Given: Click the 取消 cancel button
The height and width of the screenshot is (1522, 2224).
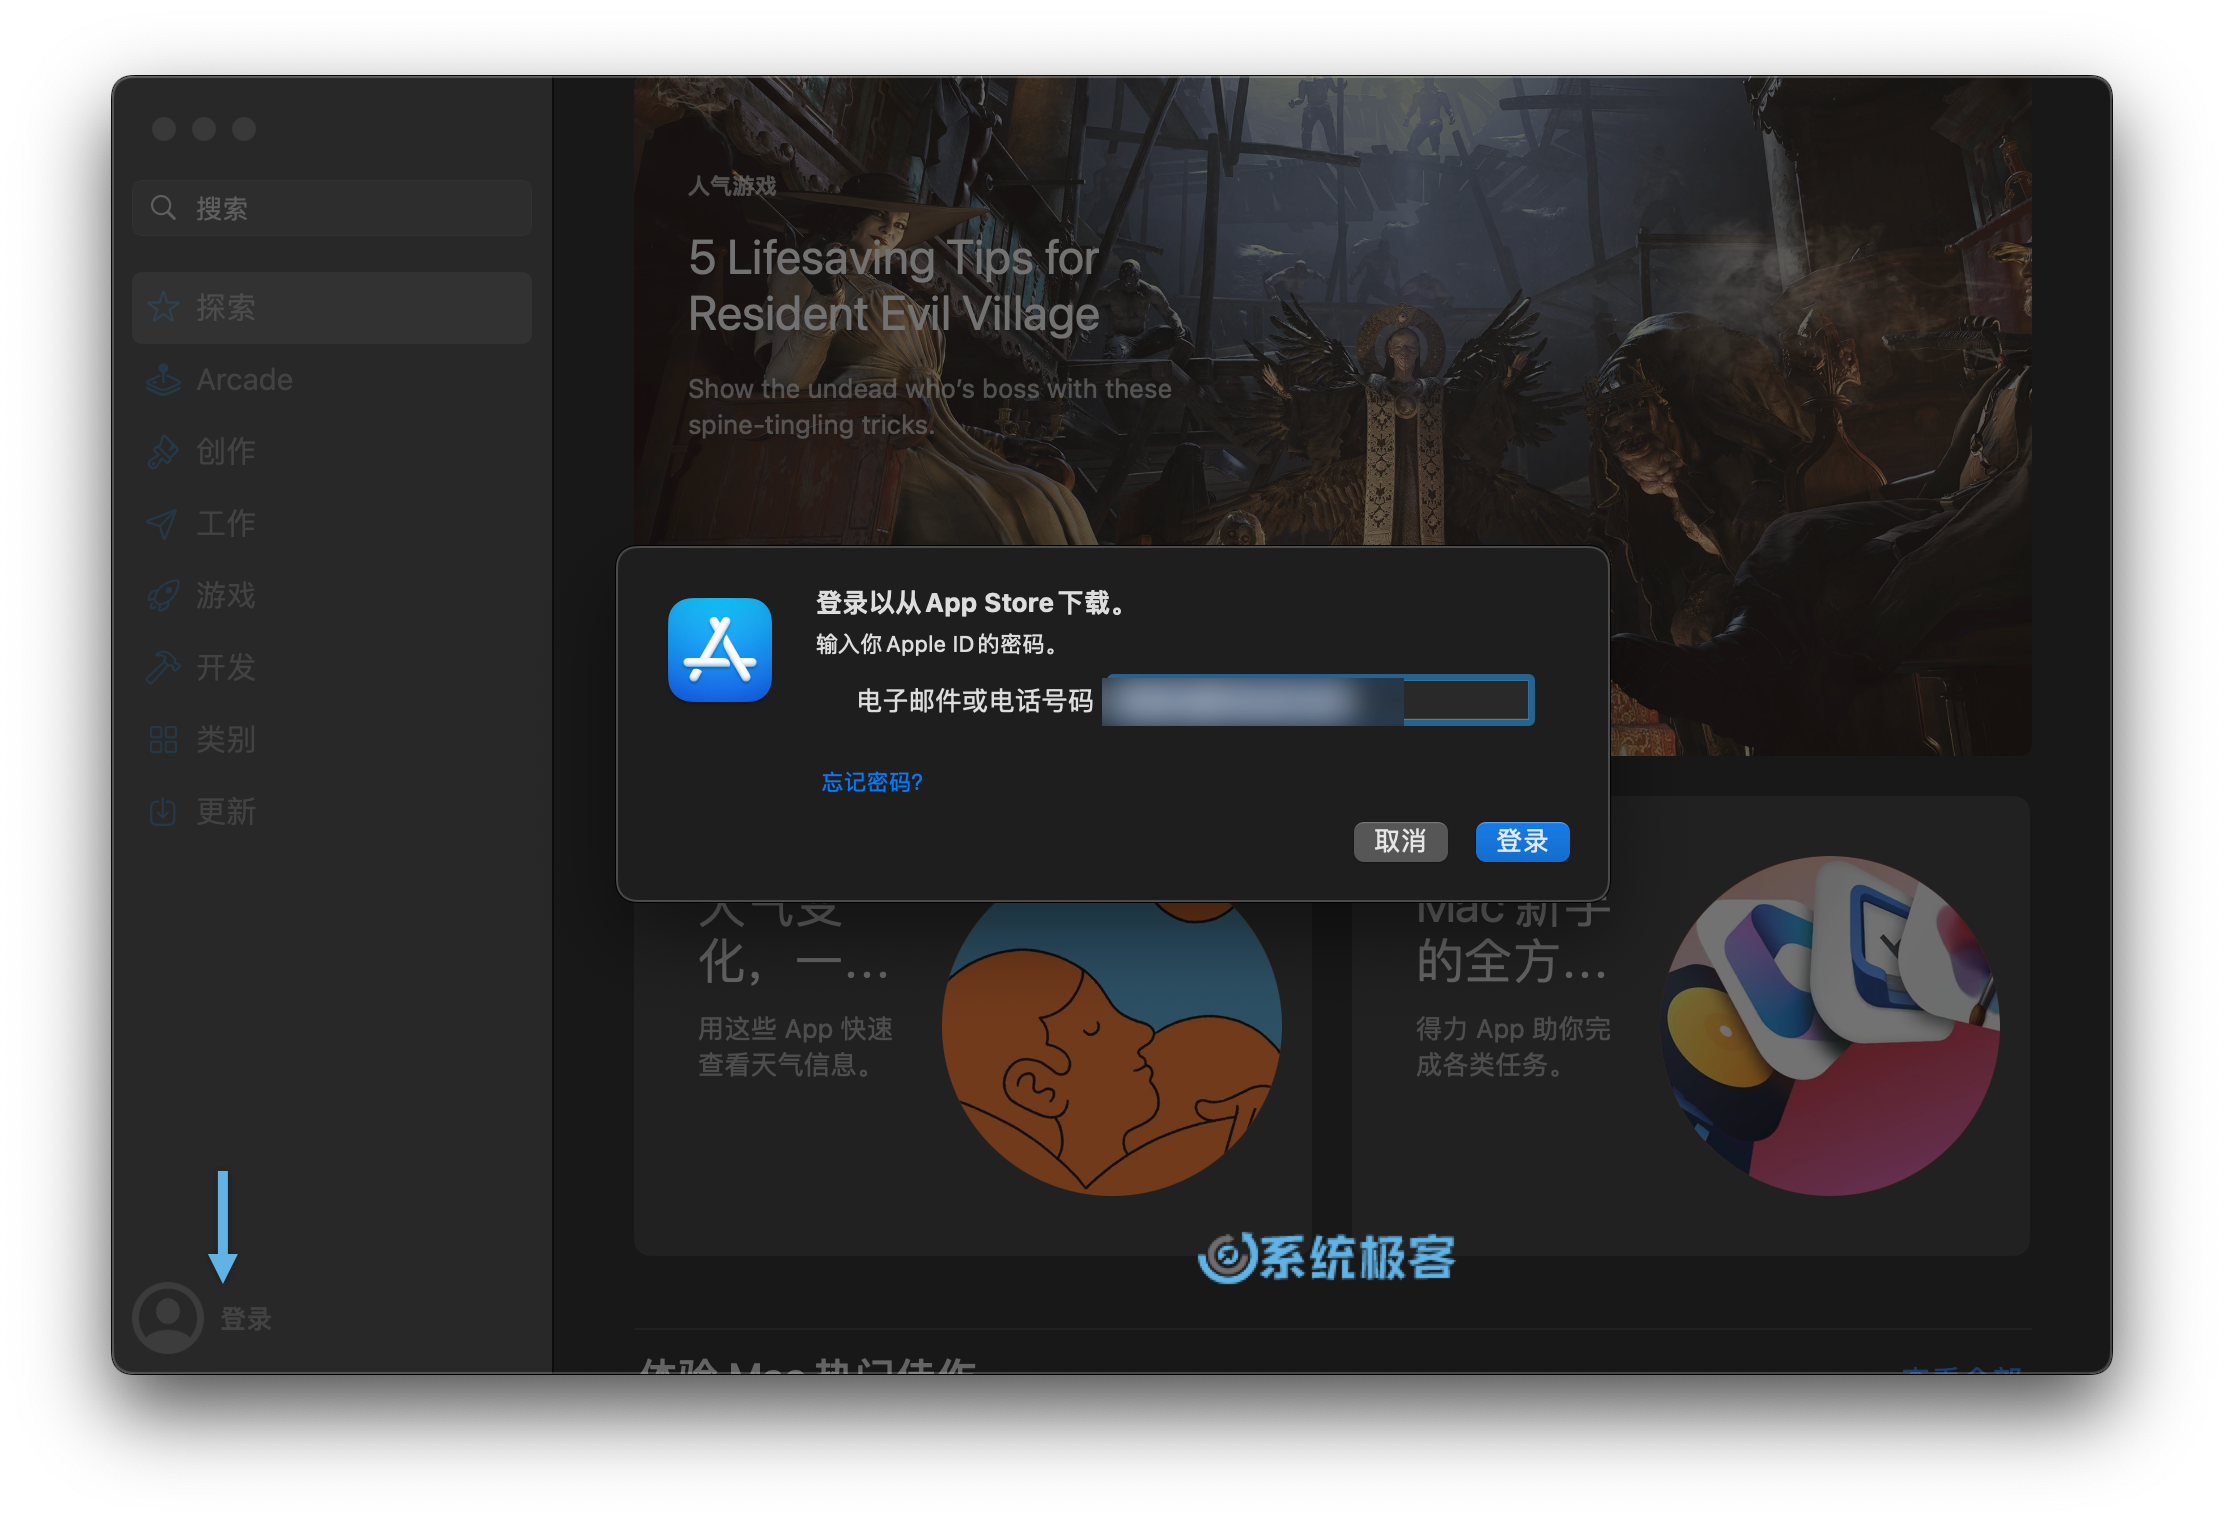Looking at the screenshot, I should click(x=1399, y=841).
